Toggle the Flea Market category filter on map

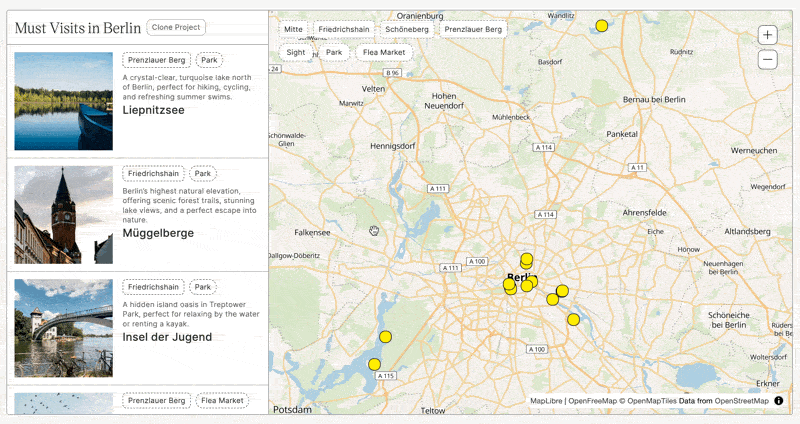(384, 53)
